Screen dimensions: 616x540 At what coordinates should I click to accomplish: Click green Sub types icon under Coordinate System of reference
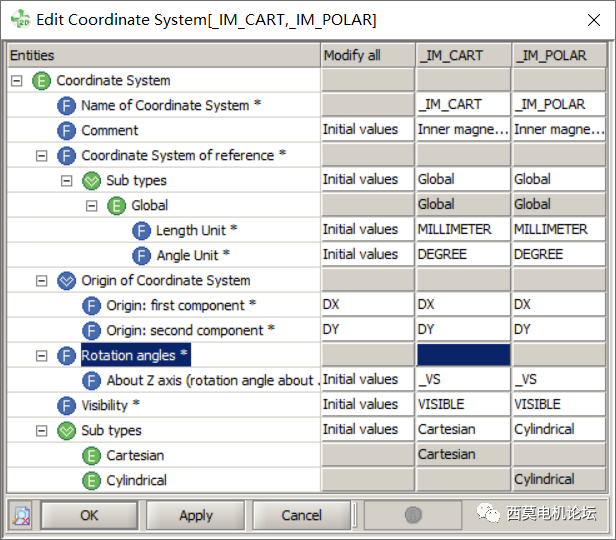tap(92, 181)
